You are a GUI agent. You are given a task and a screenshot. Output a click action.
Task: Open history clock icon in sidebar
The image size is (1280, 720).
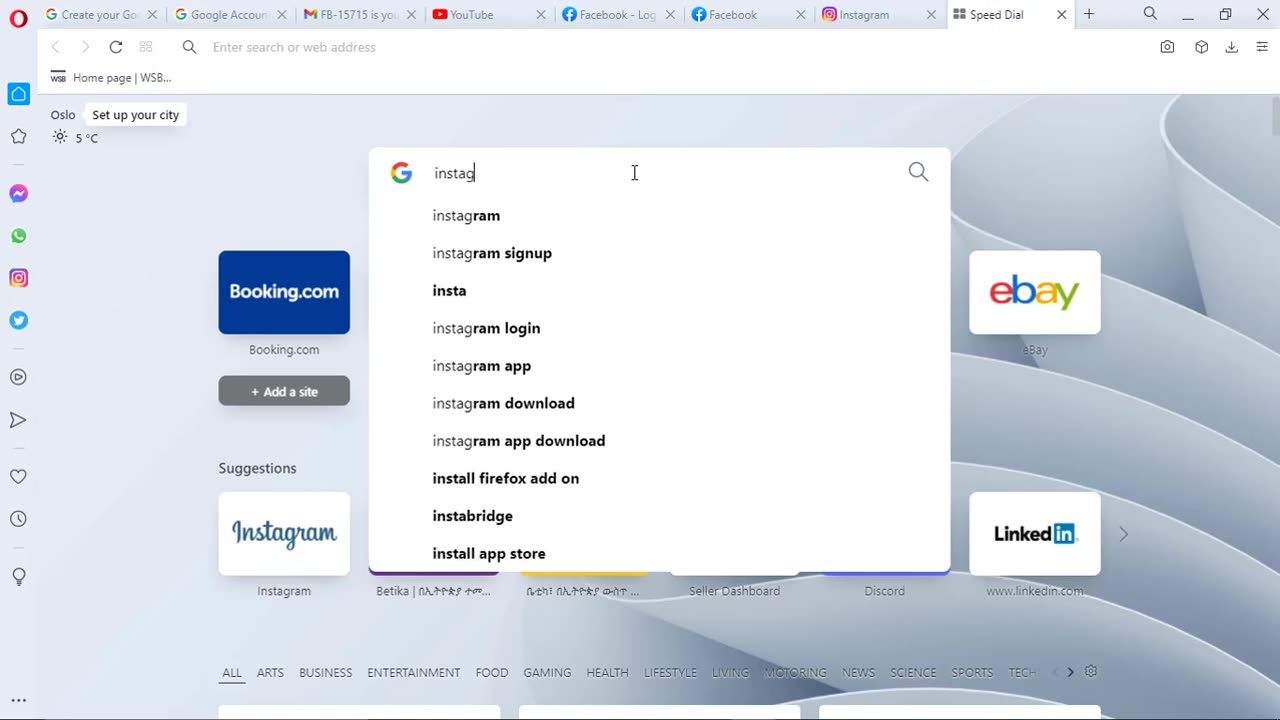pos(18,519)
